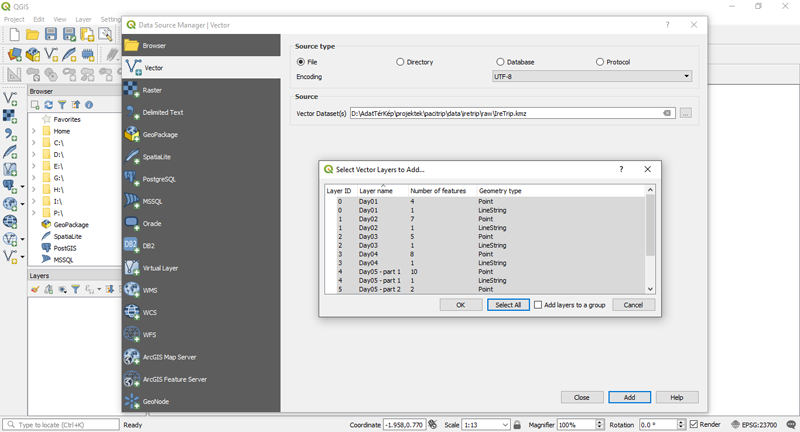Click New Shapefile layer toolbar icon
800x432 pixels.
[51, 54]
